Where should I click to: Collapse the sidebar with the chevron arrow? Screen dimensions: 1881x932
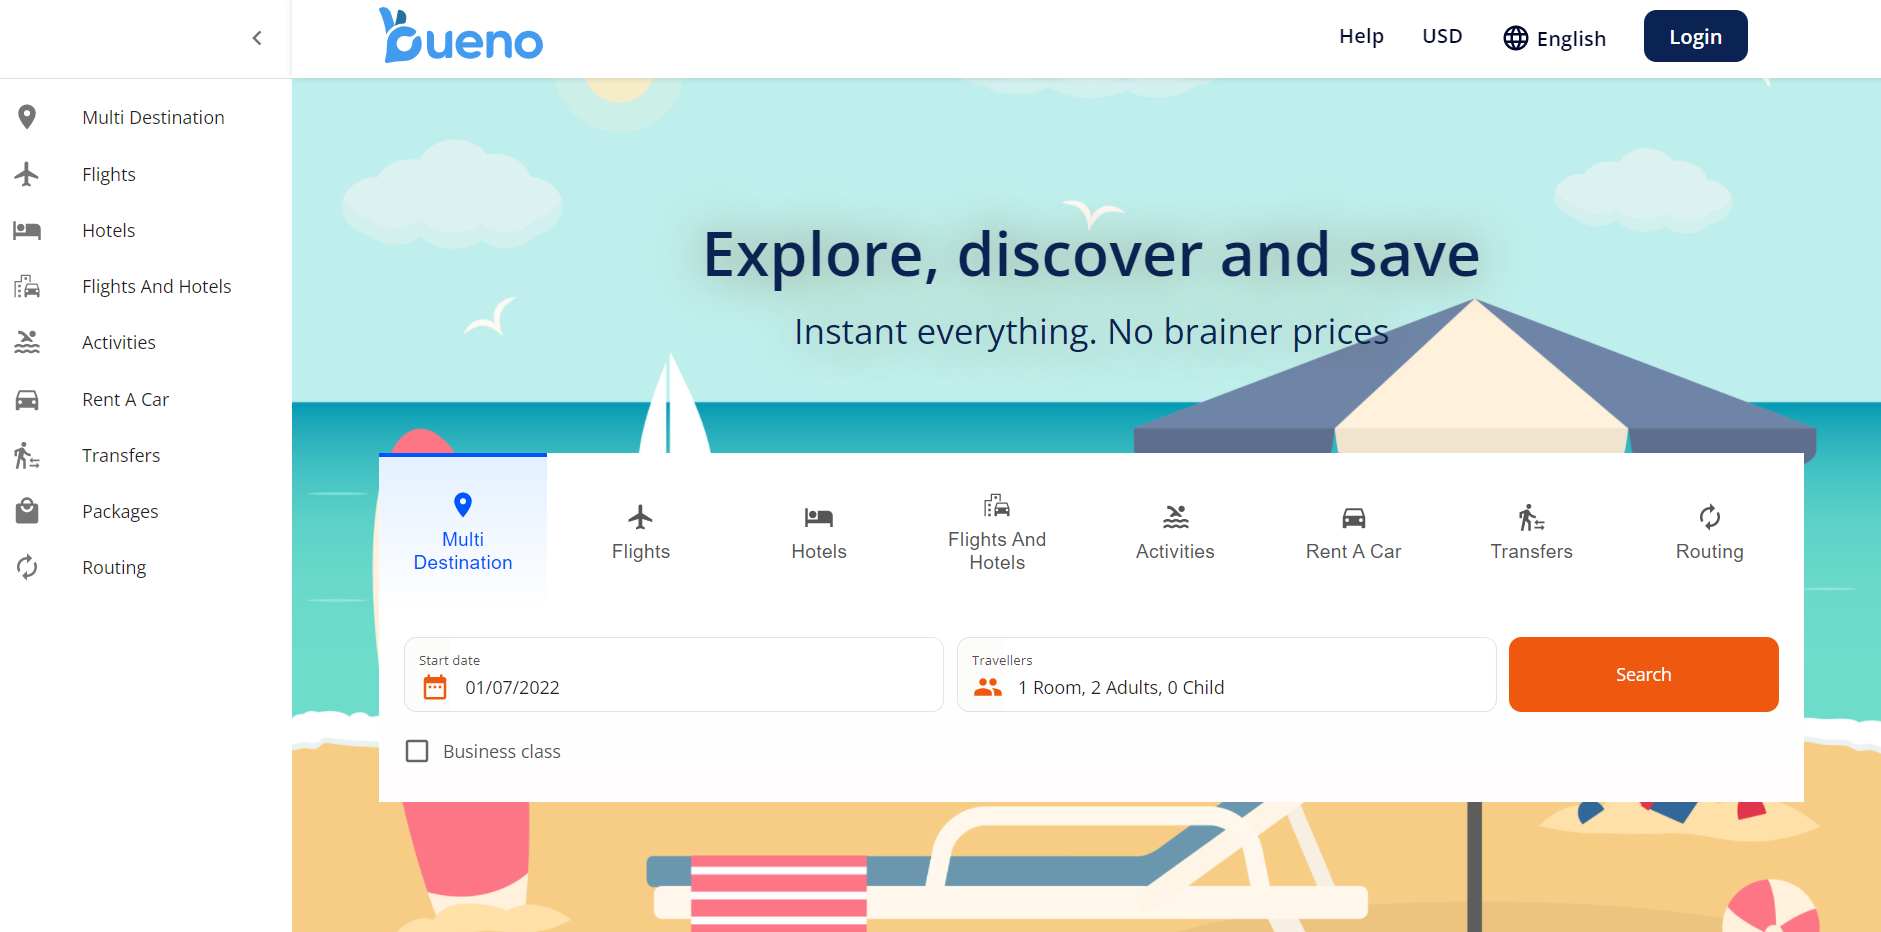coord(257,38)
